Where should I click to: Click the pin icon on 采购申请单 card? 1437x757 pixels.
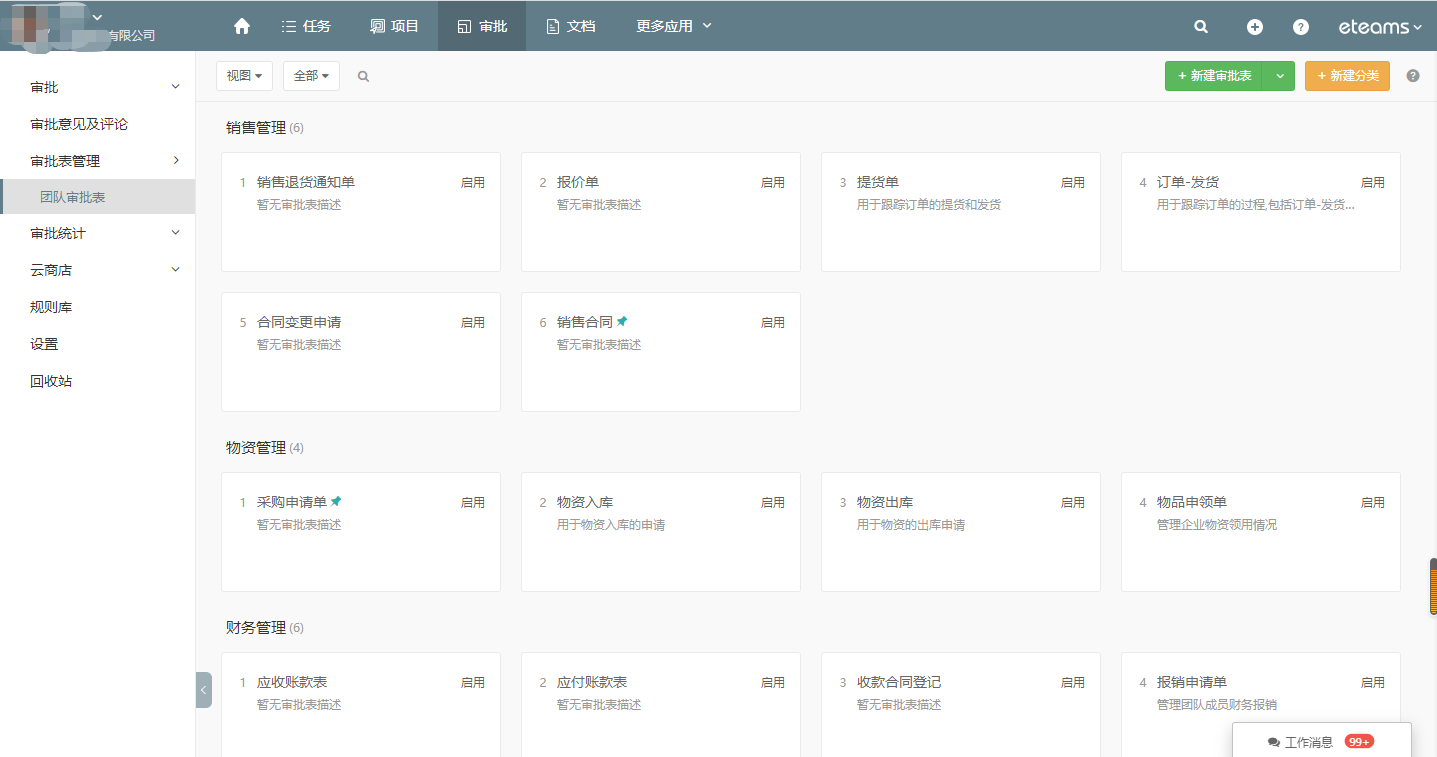(x=336, y=501)
